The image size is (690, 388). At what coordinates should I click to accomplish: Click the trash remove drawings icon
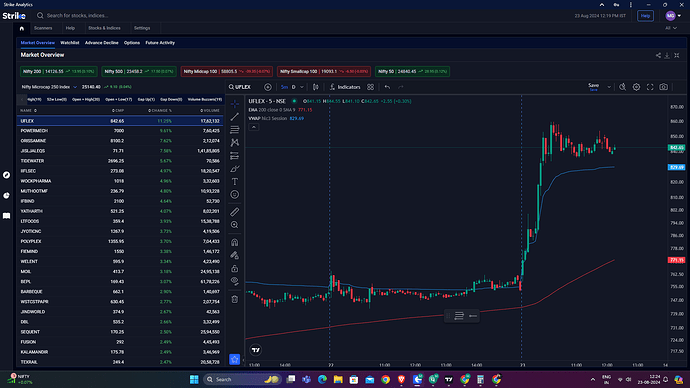pyautogui.click(x=235, y=299)
